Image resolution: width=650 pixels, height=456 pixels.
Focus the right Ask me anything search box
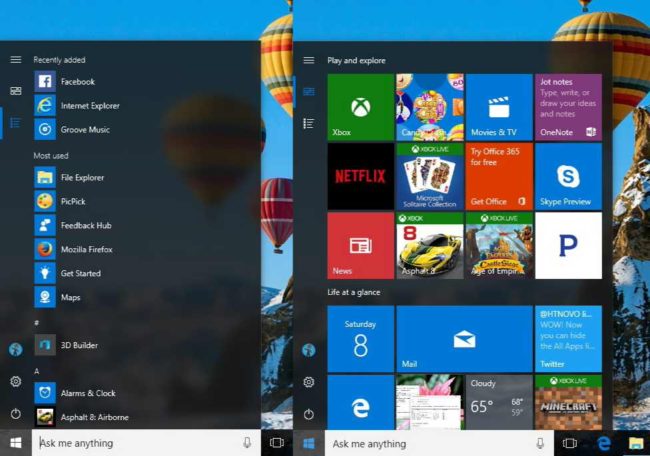(439, 444)
